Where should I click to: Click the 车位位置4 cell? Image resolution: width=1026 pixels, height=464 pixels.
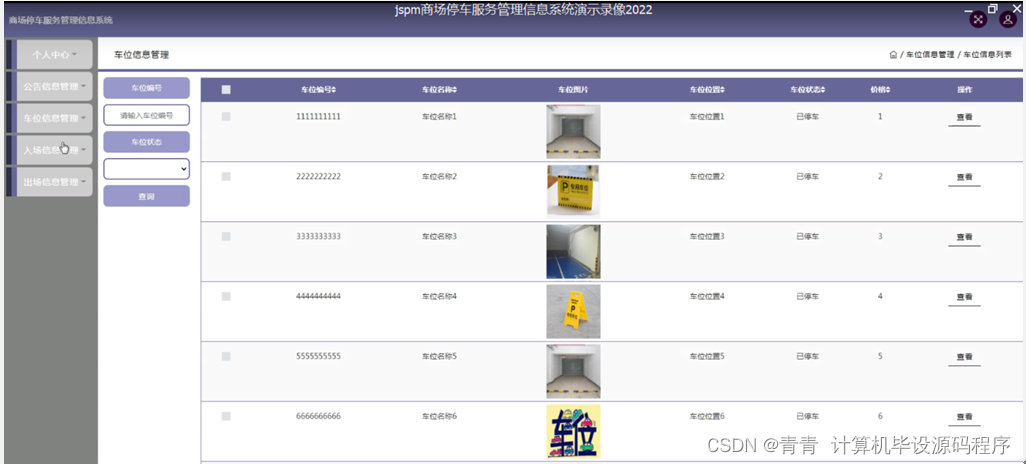click(707, 296)
